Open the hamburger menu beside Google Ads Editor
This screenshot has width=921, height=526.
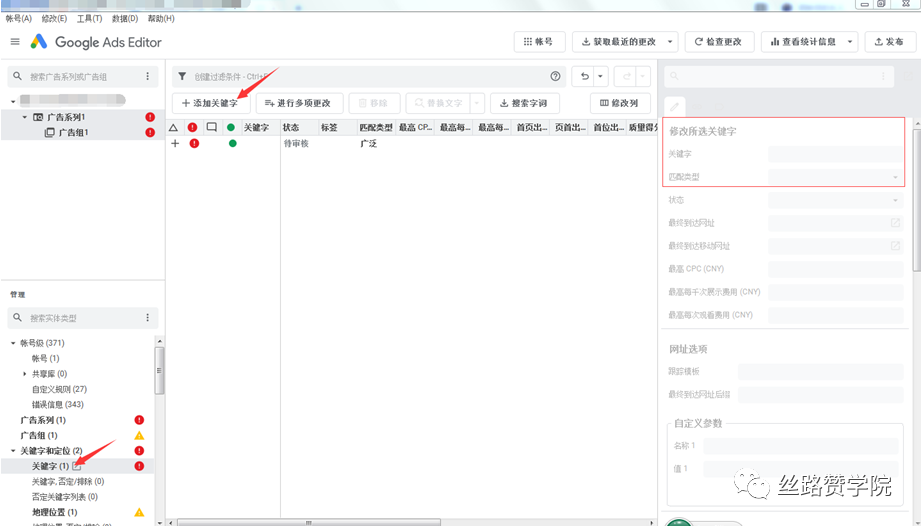point(15,42)
